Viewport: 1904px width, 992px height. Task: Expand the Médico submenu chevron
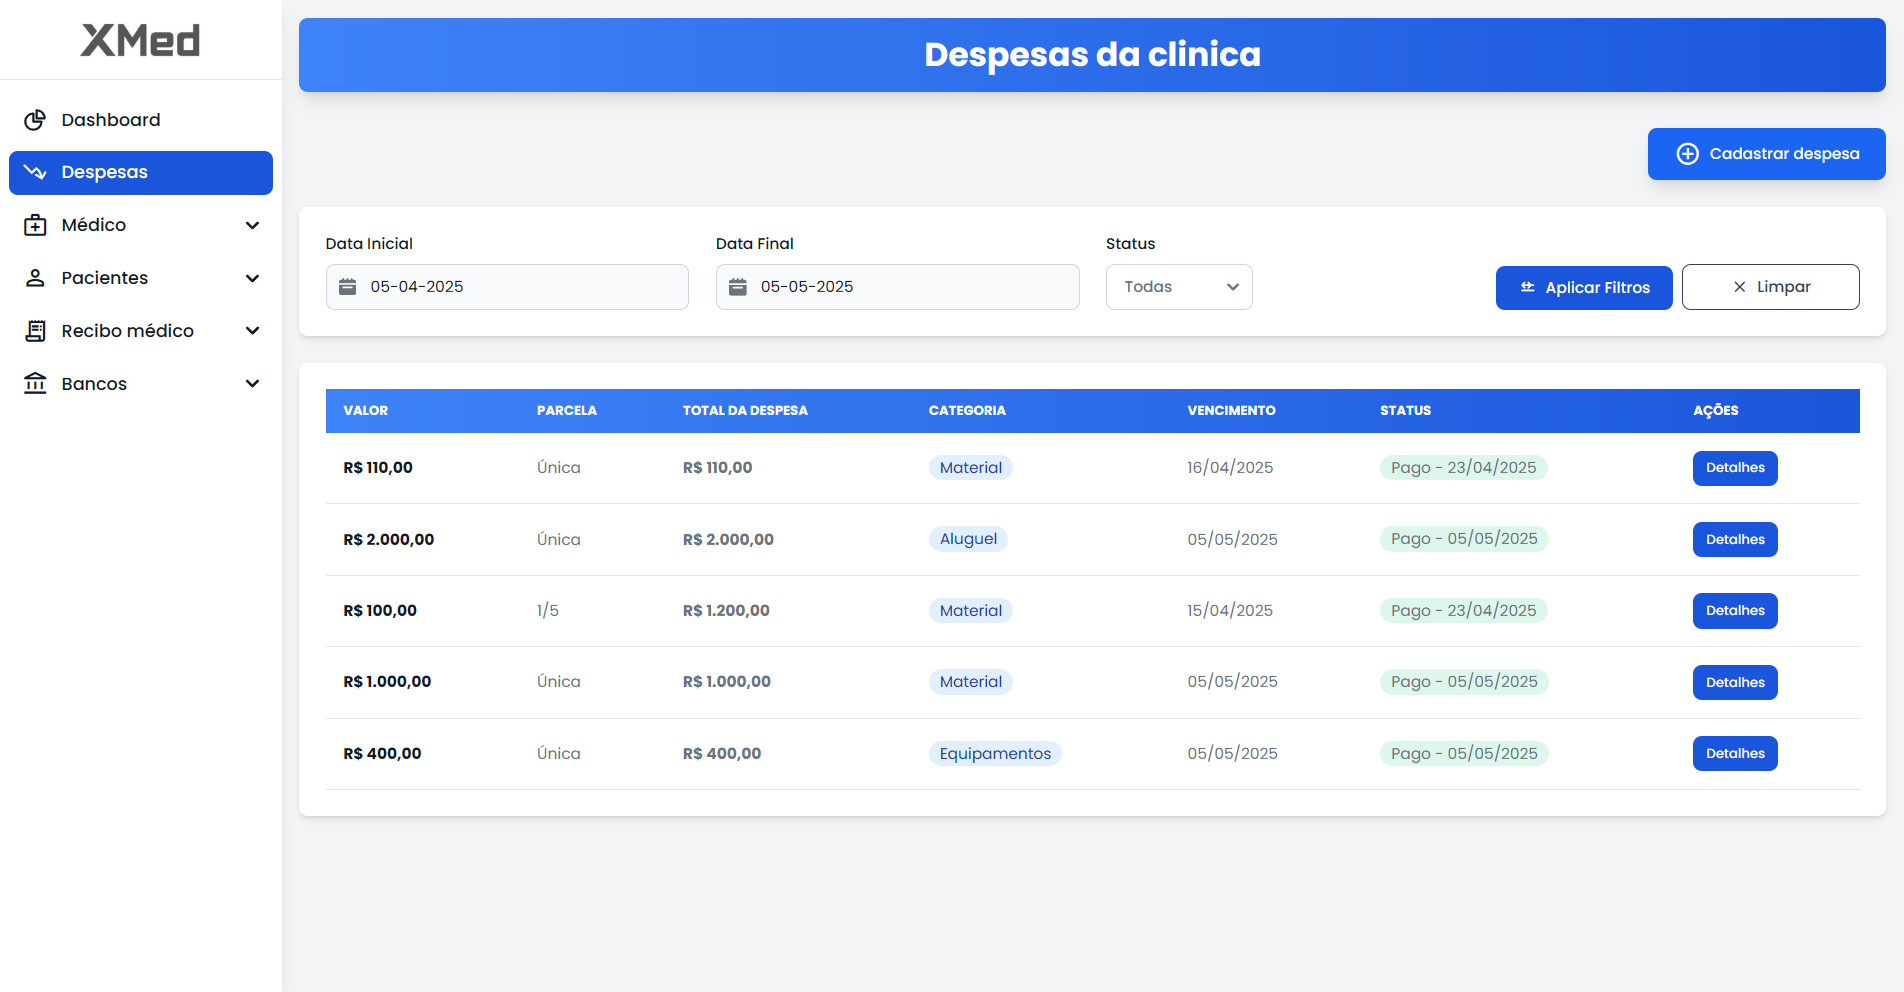tap(252, 225)
